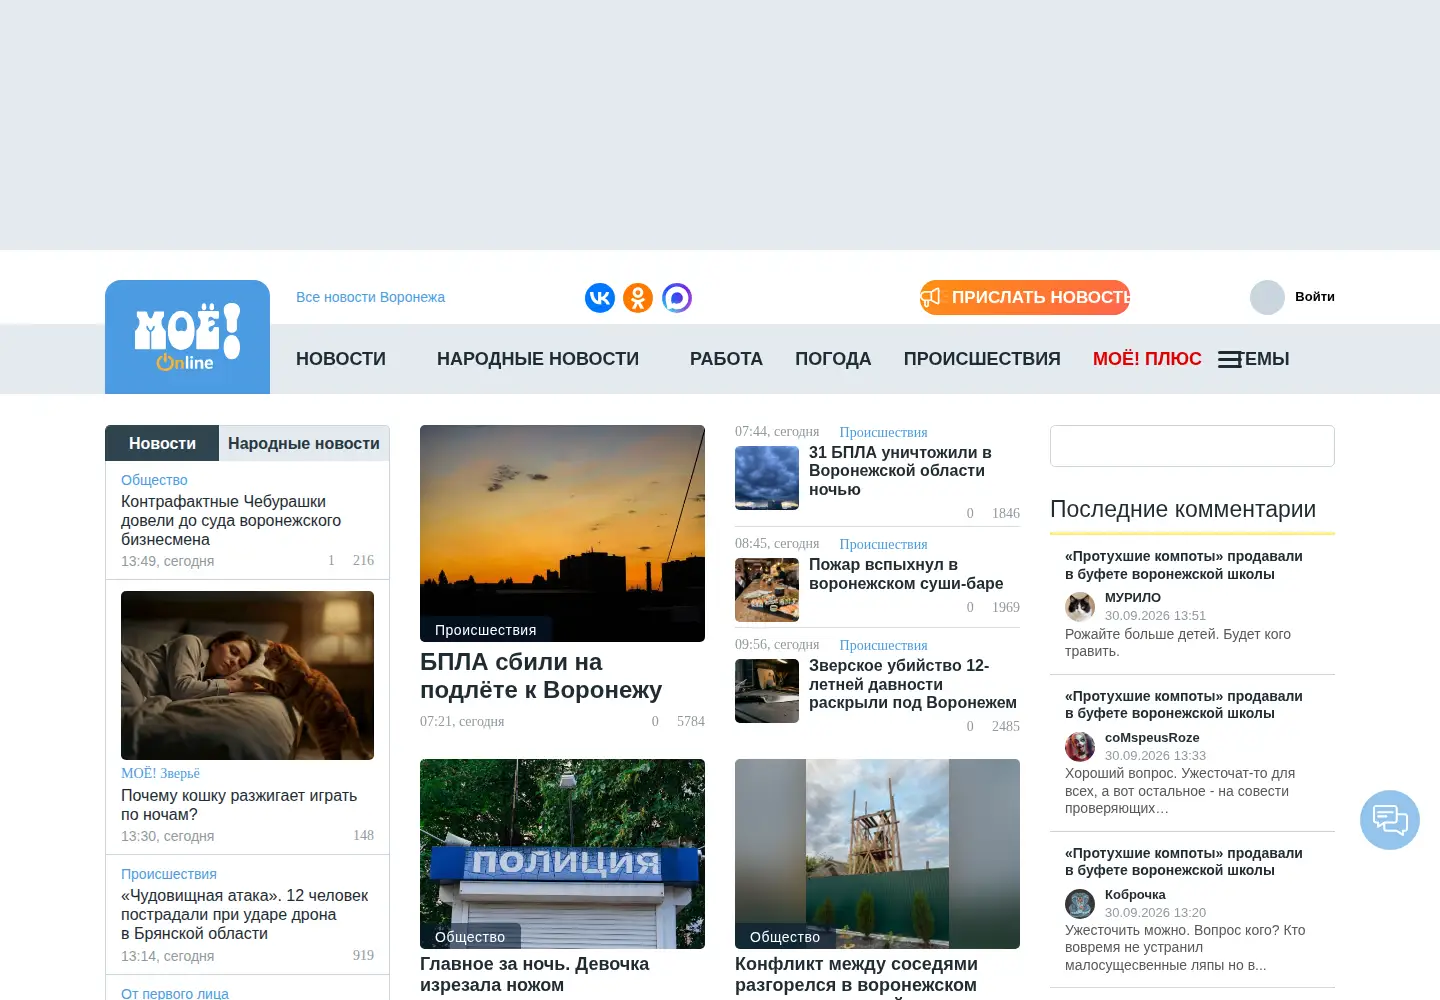Open 'Чудовищная атака' drone article

(x=244, y=914)
